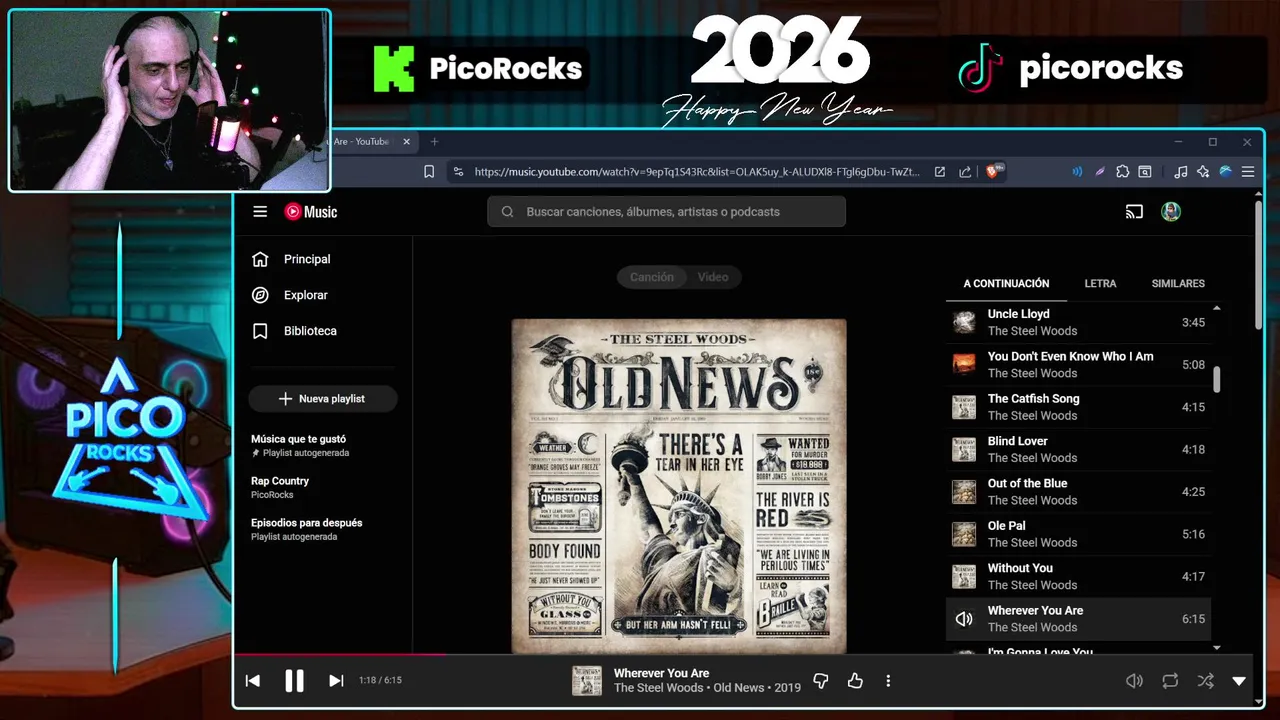Click the queue list scrollbar thumb

click(x=1217, y=380)
